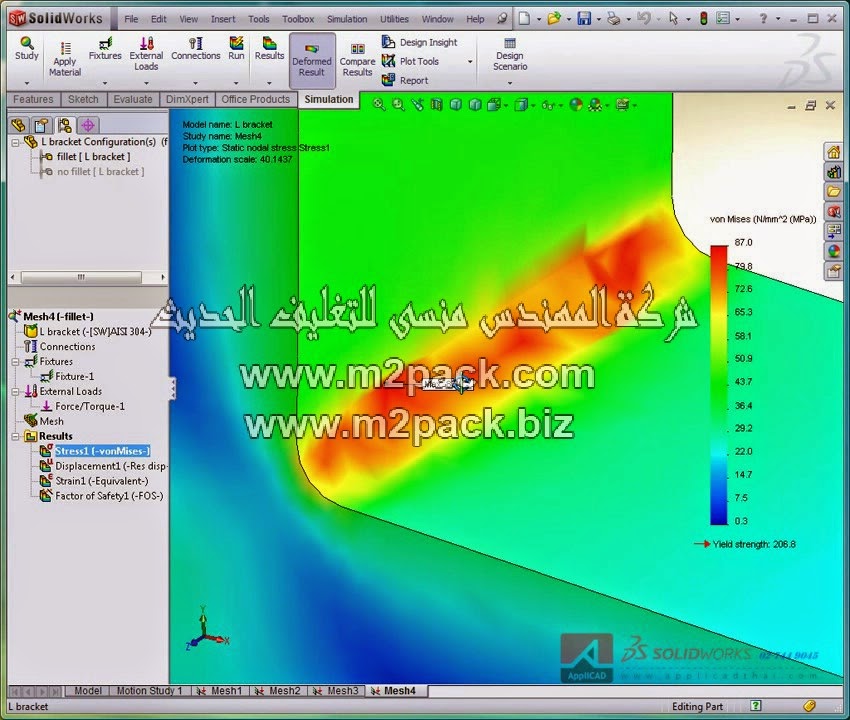This screenshot has height=720, width=850.
Task: Expand the Results dropdown arrow
Action: tap(269, 83)
